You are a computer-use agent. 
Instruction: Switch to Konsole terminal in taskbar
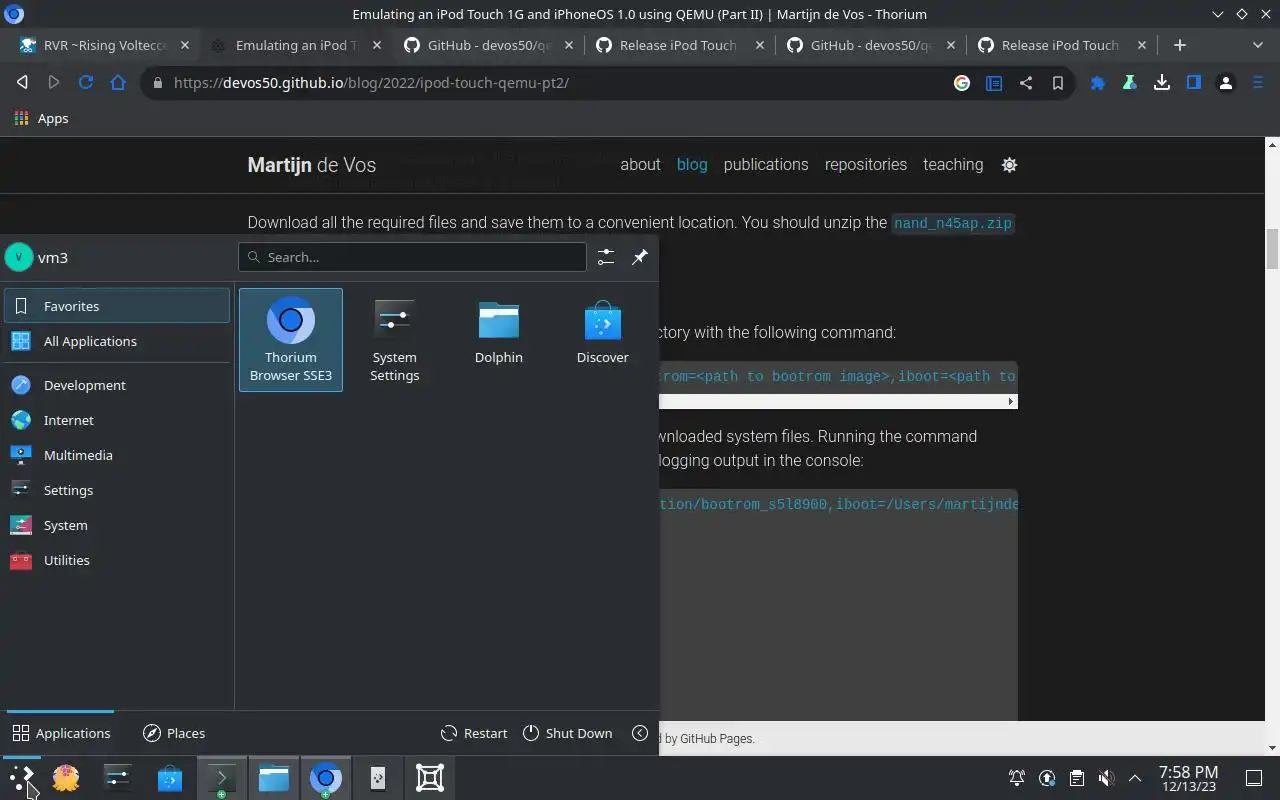[x=222, y=778]
